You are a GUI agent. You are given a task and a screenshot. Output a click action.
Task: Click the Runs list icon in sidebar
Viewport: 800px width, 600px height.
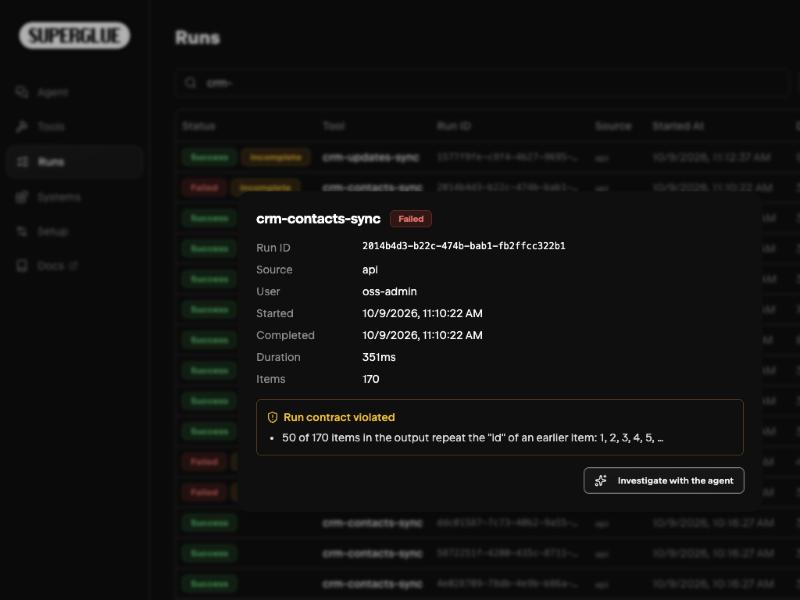coord(22,162)
